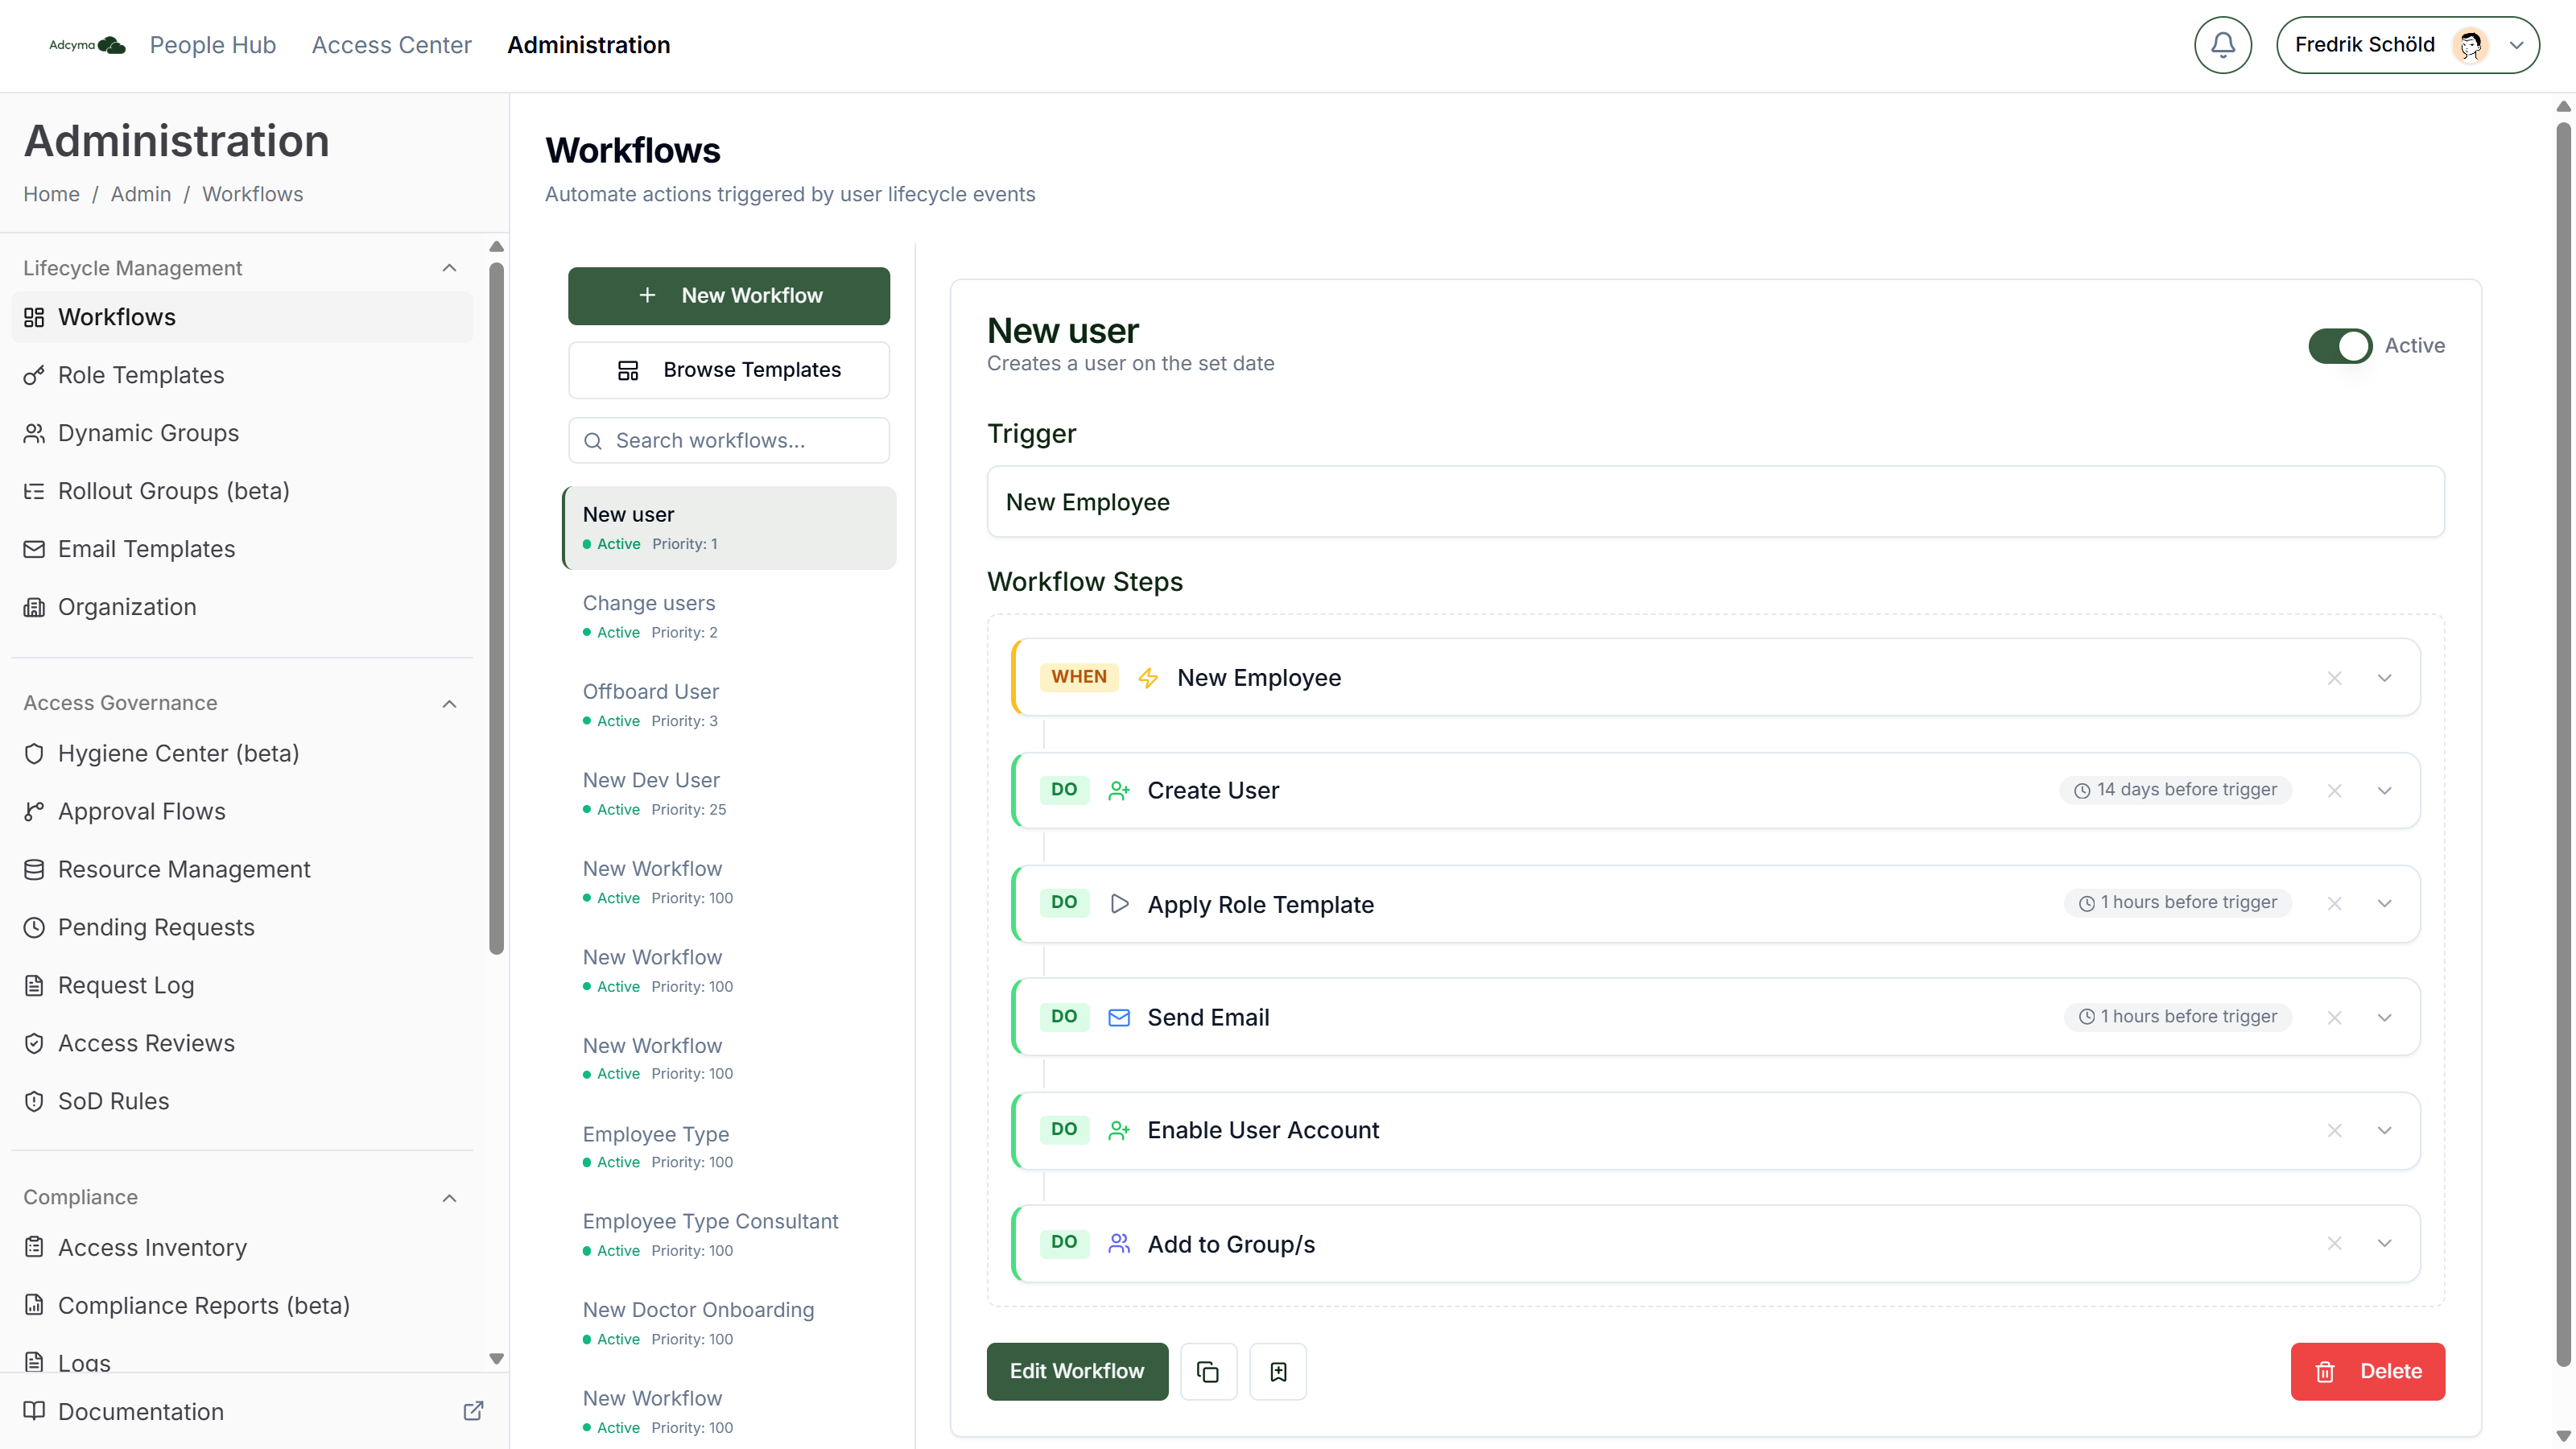Remove the Add to Group/s step
This screenshot has width=2576, height=1449.
pyautogui.click(x=2334, y=1243)
